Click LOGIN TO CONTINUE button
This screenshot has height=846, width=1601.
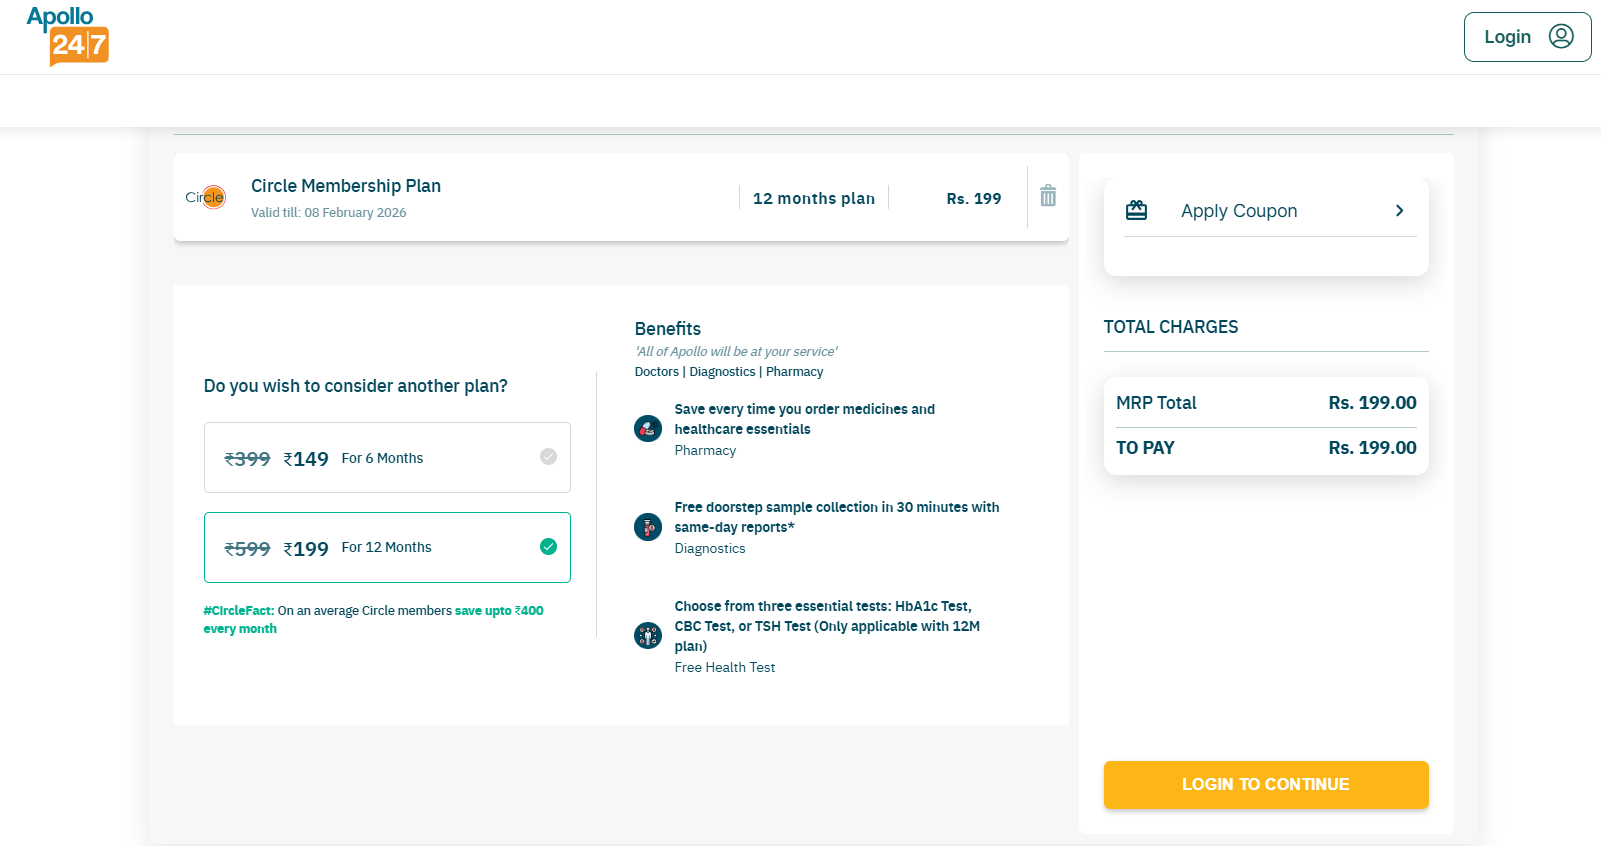(x=1266, y=785)
